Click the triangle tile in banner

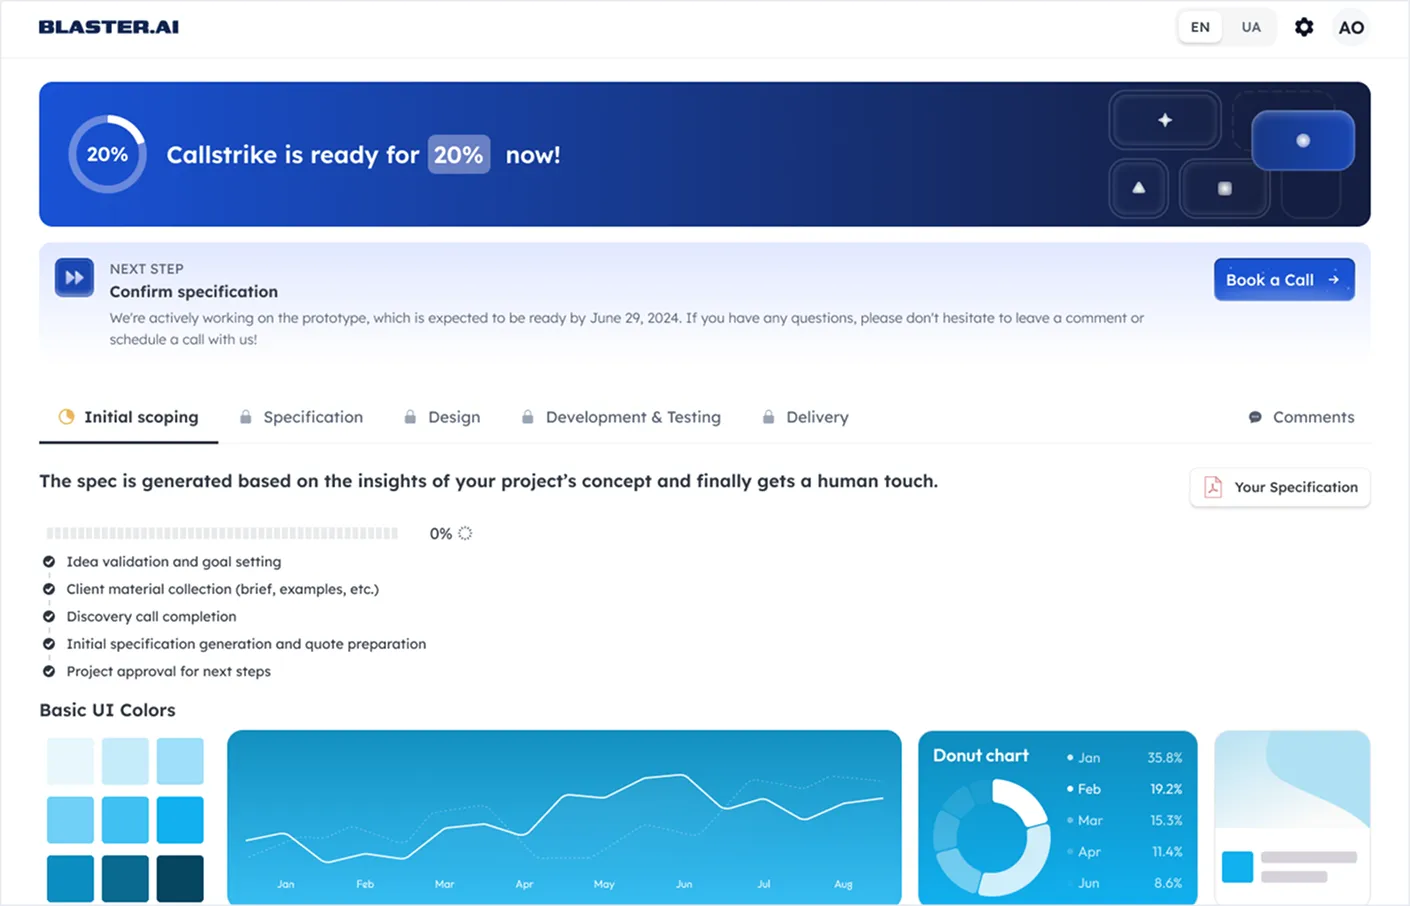[1138, 188]
